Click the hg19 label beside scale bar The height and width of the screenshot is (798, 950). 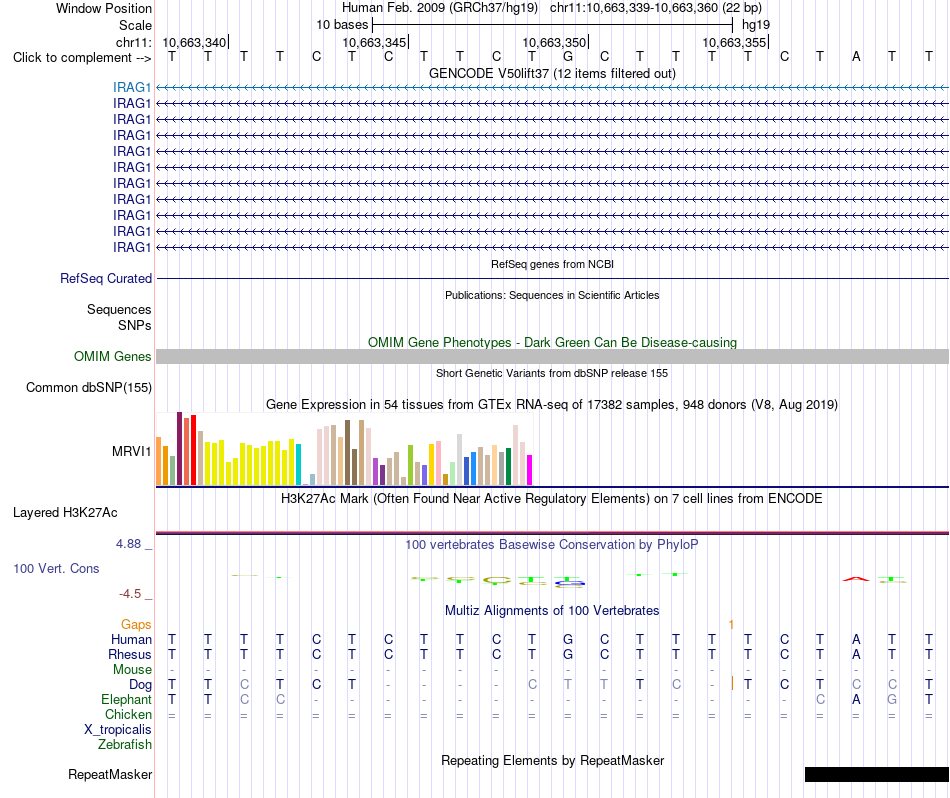(756, 25)
